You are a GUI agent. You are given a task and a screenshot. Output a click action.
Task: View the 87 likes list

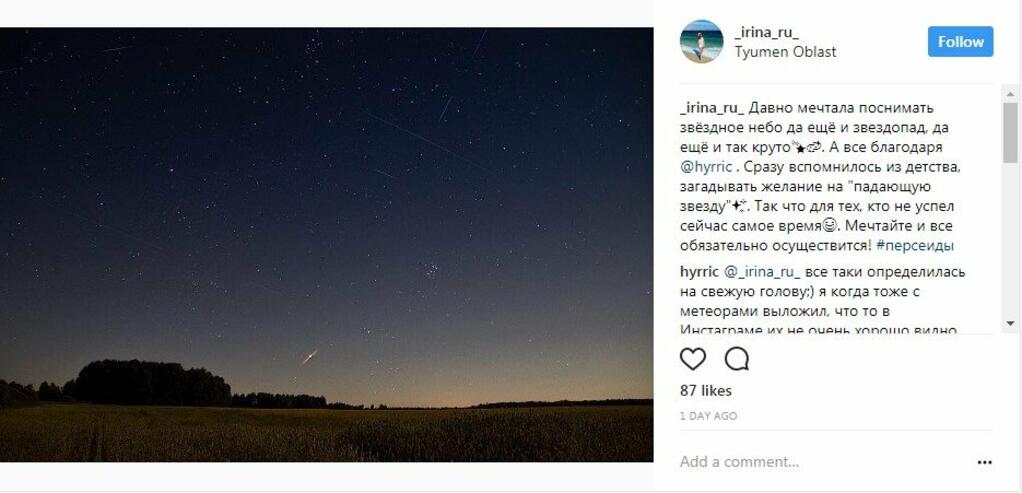705,391
